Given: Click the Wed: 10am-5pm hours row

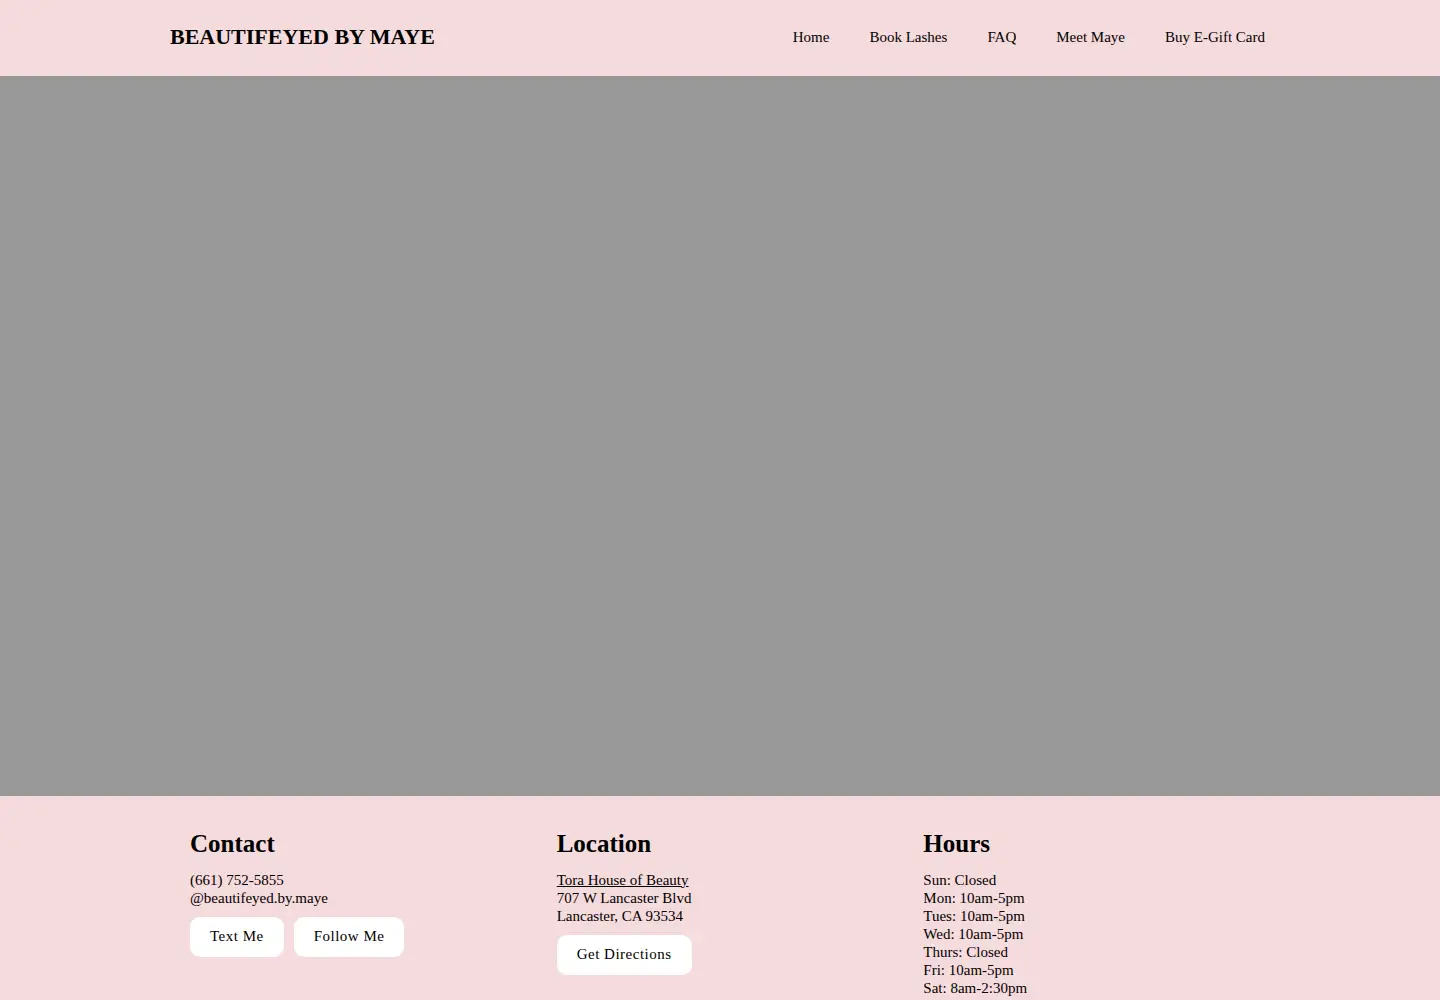Looking at the screenshot, I should click(973, 934).
